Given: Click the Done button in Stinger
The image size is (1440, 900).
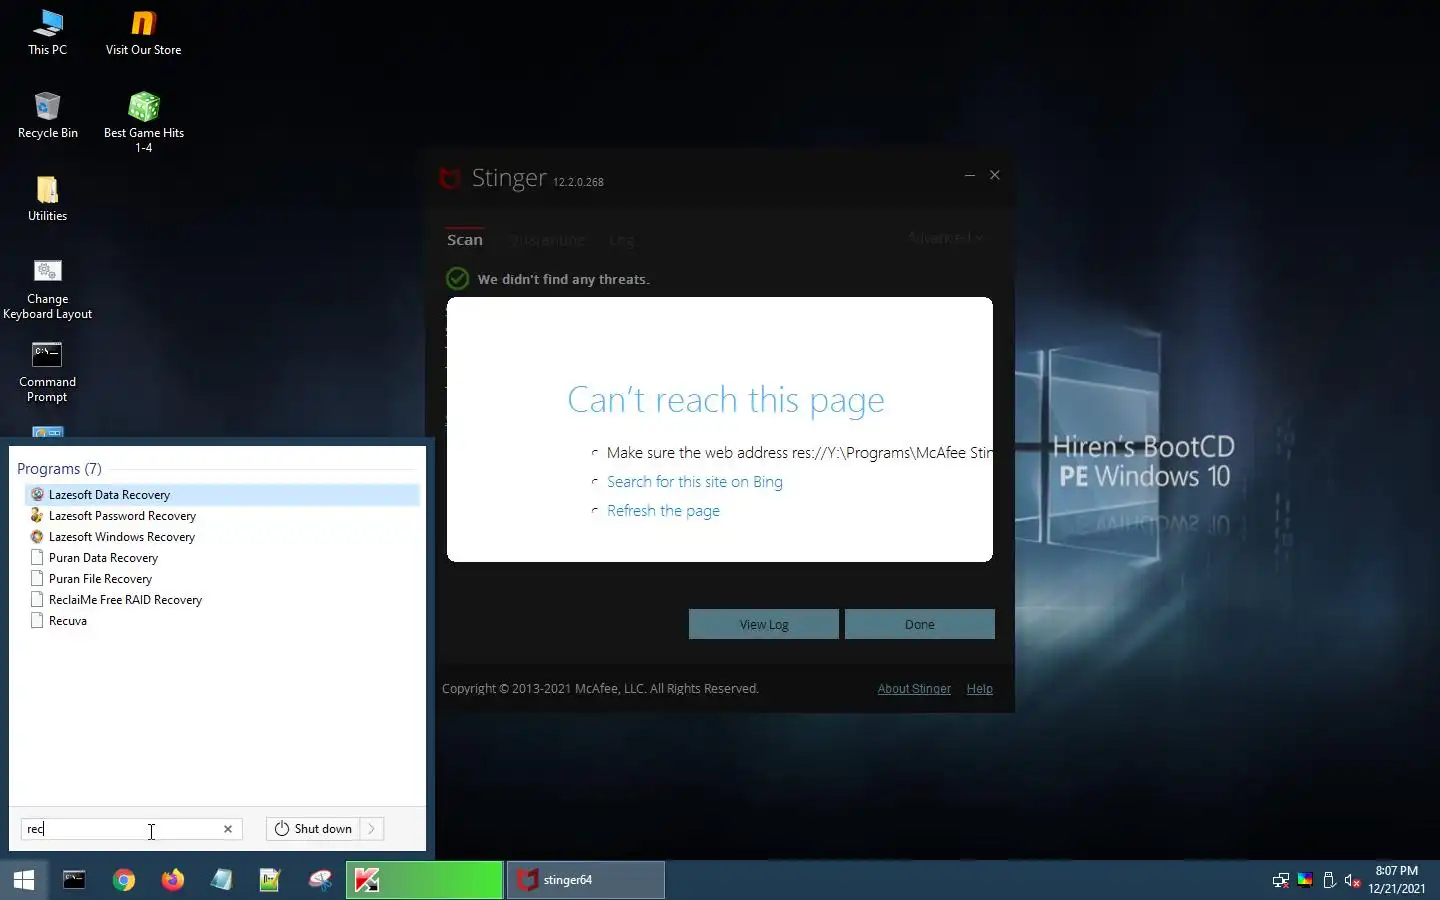Looking at the screenshot, I should click(x=920, y=624).
